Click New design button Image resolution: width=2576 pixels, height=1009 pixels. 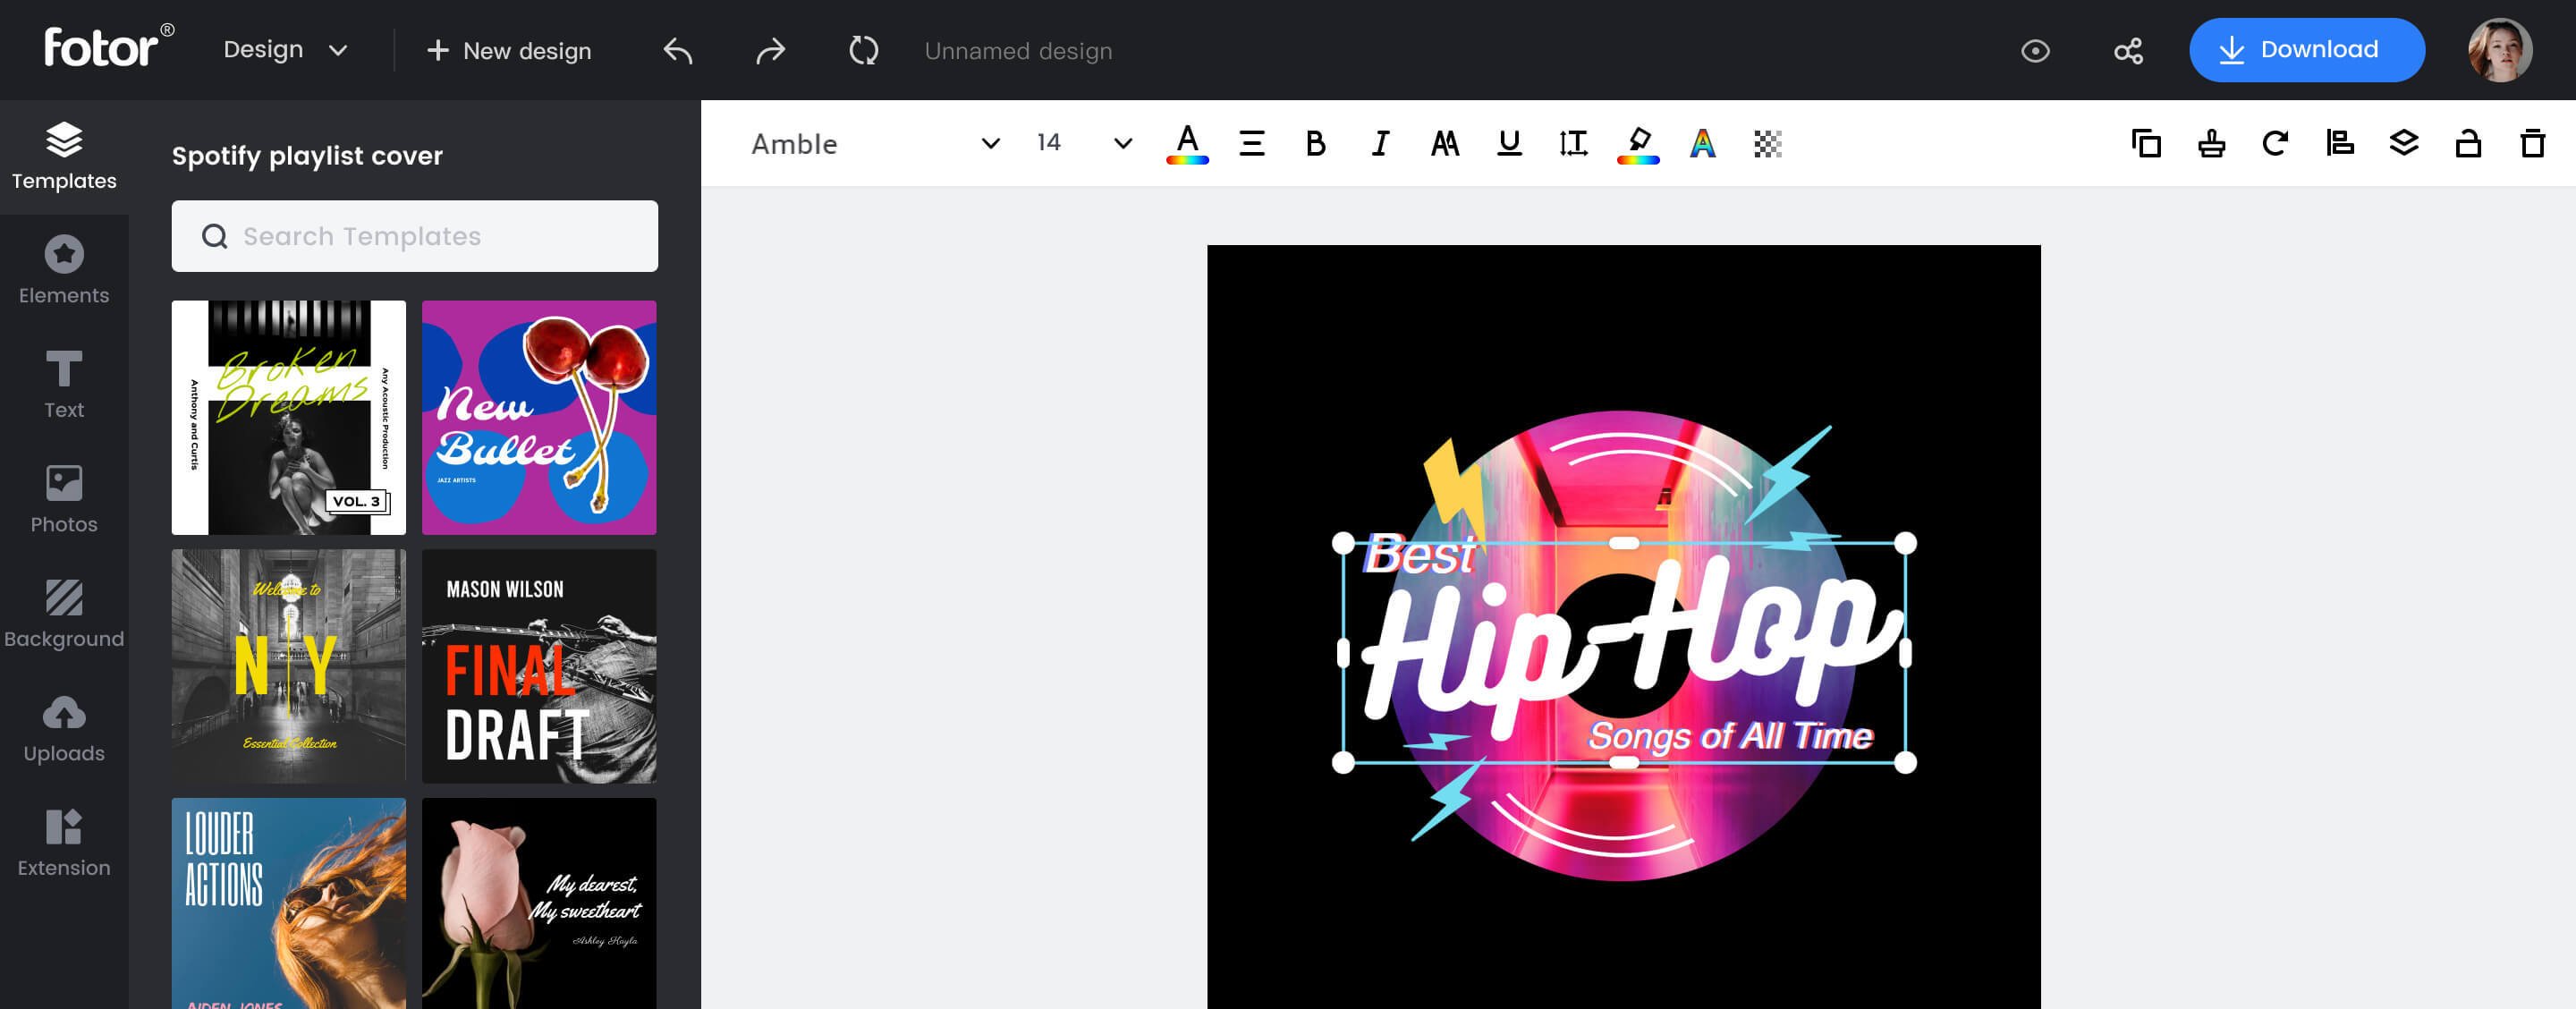point(508,49)
